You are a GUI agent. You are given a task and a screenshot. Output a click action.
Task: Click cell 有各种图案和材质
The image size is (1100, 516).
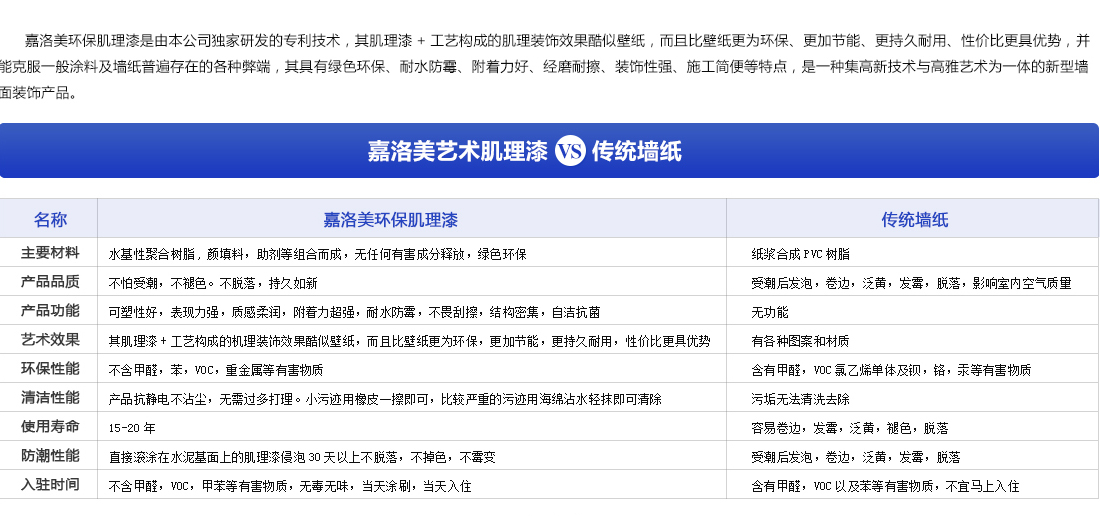coord(800,341)
